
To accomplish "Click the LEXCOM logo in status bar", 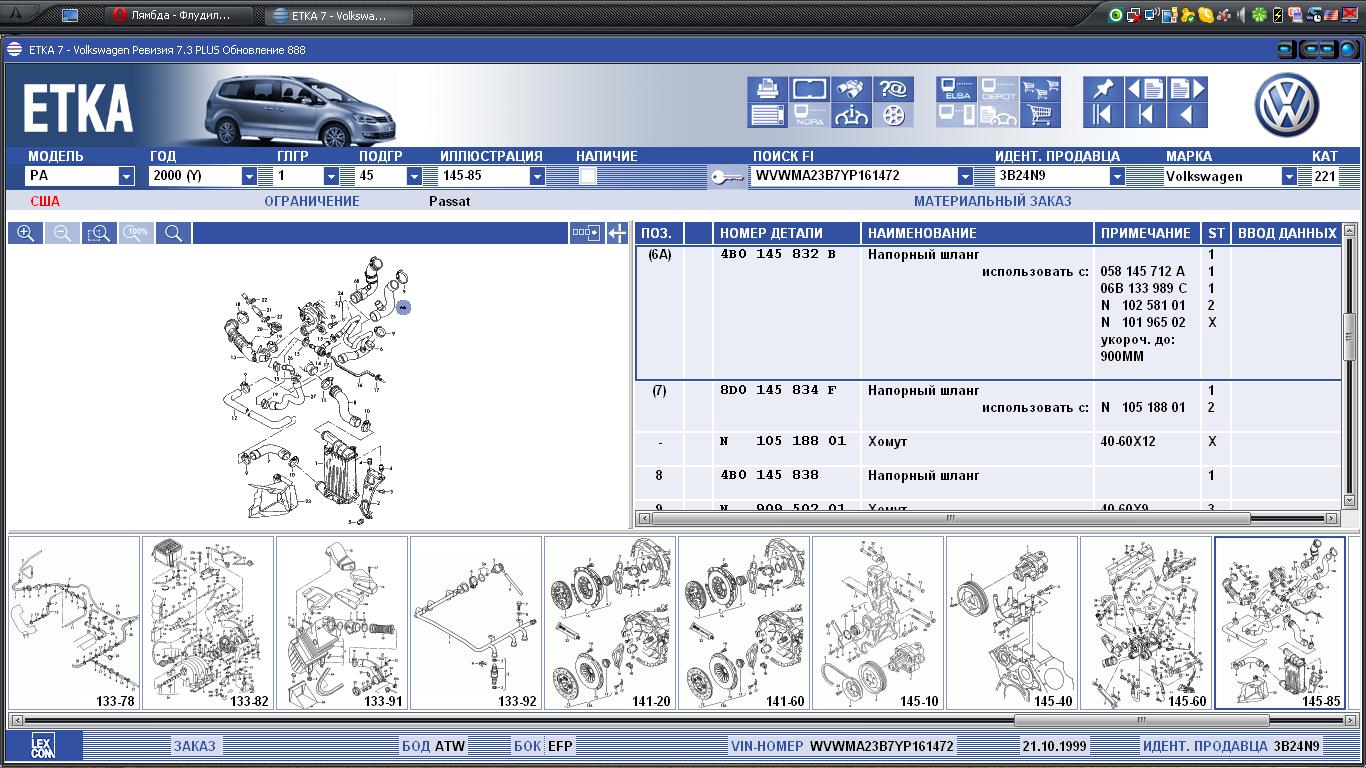I will coord(42,746).
